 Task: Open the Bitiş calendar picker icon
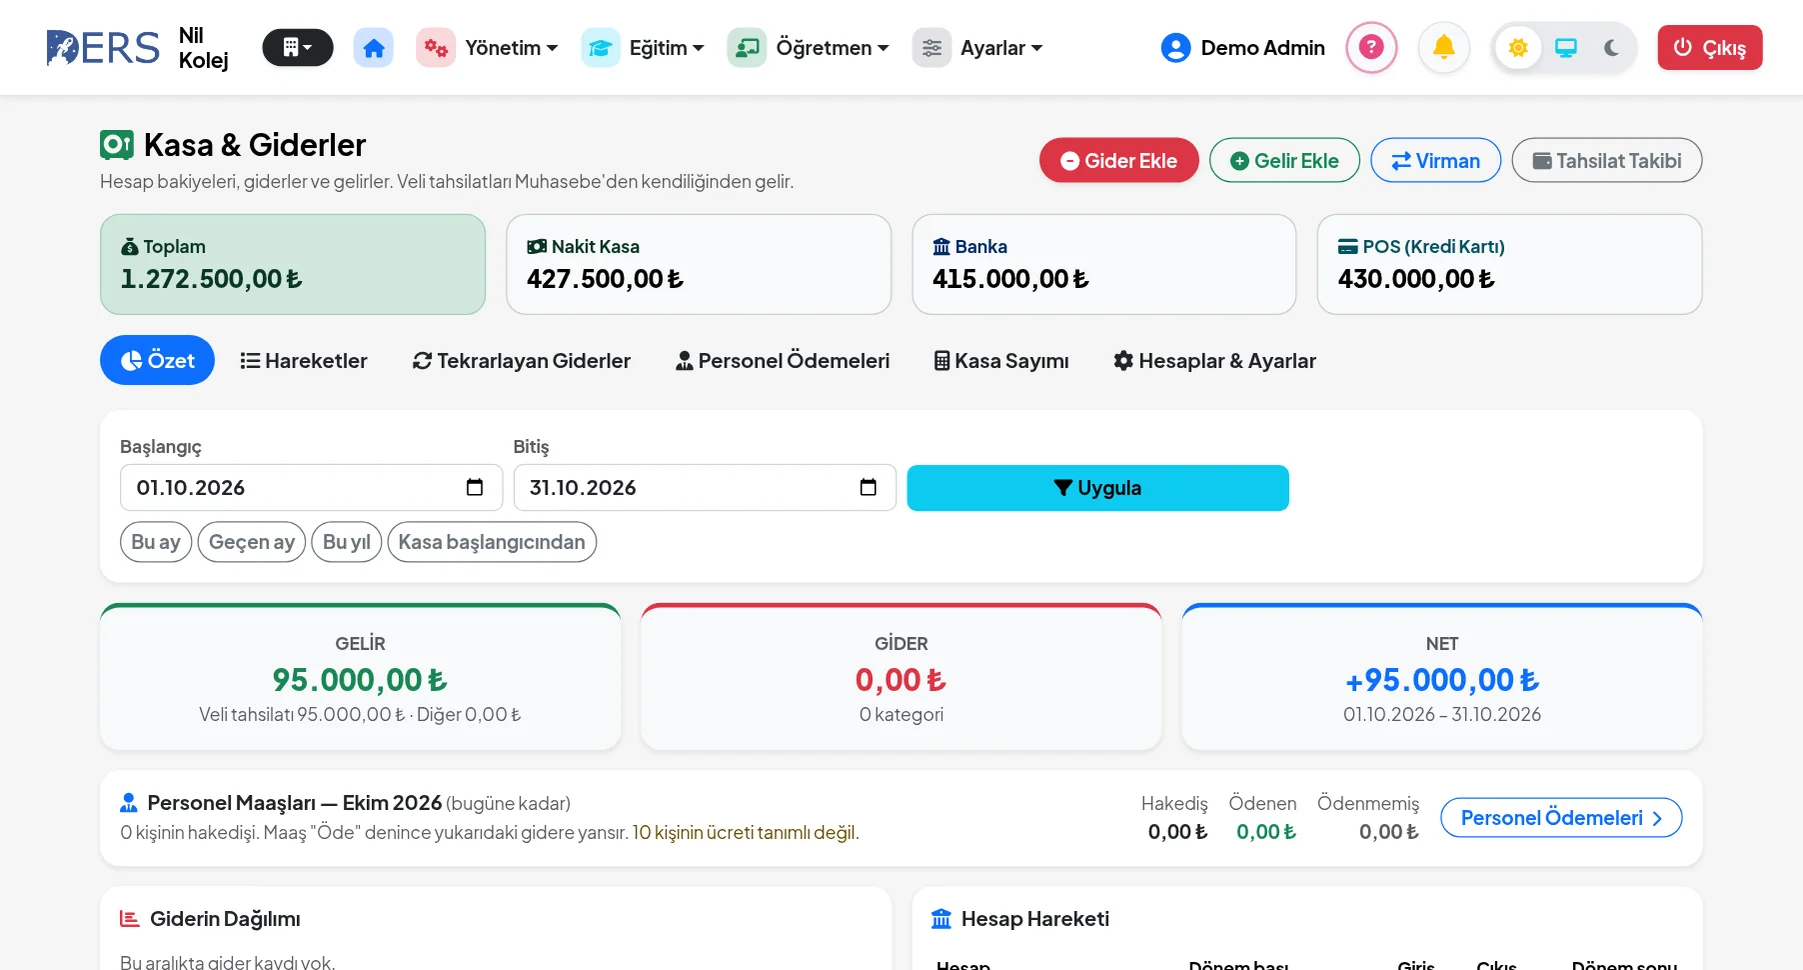[868, 487]
